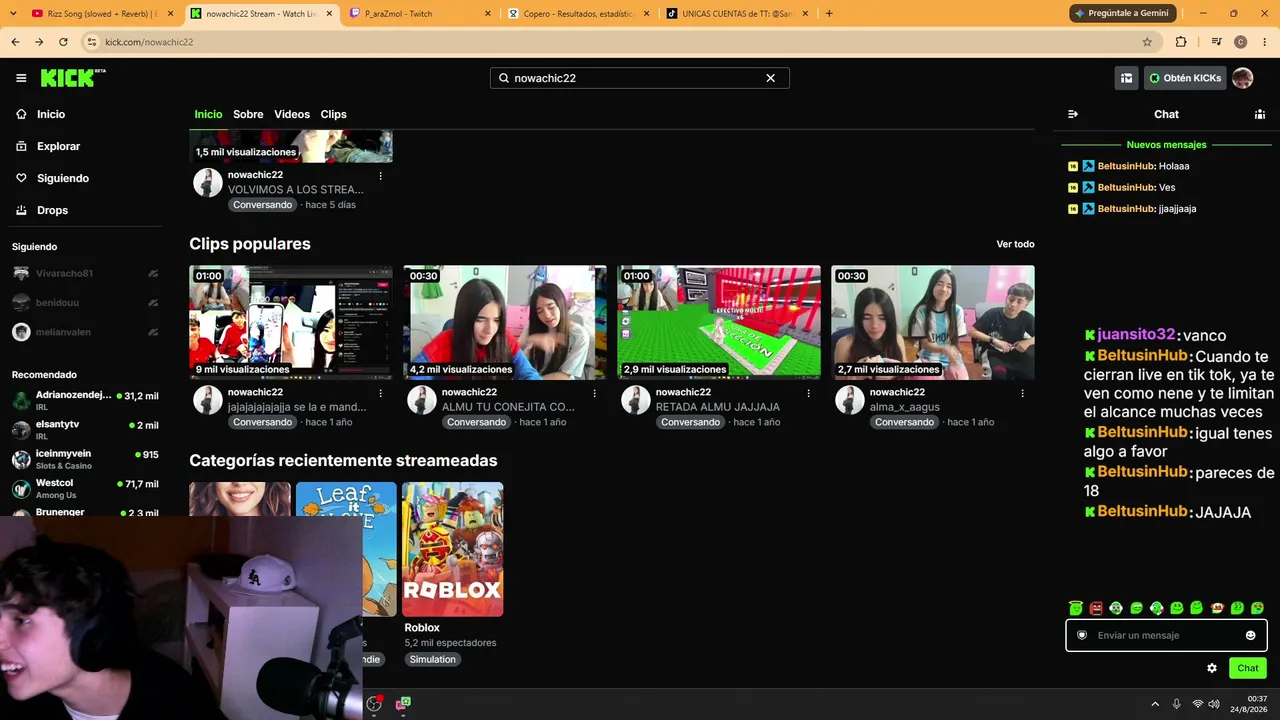This screenshot has height=720, width=1280.
Task: Show chat viewers list icon
Action: pyautogui.click(x=1259, y=114)
